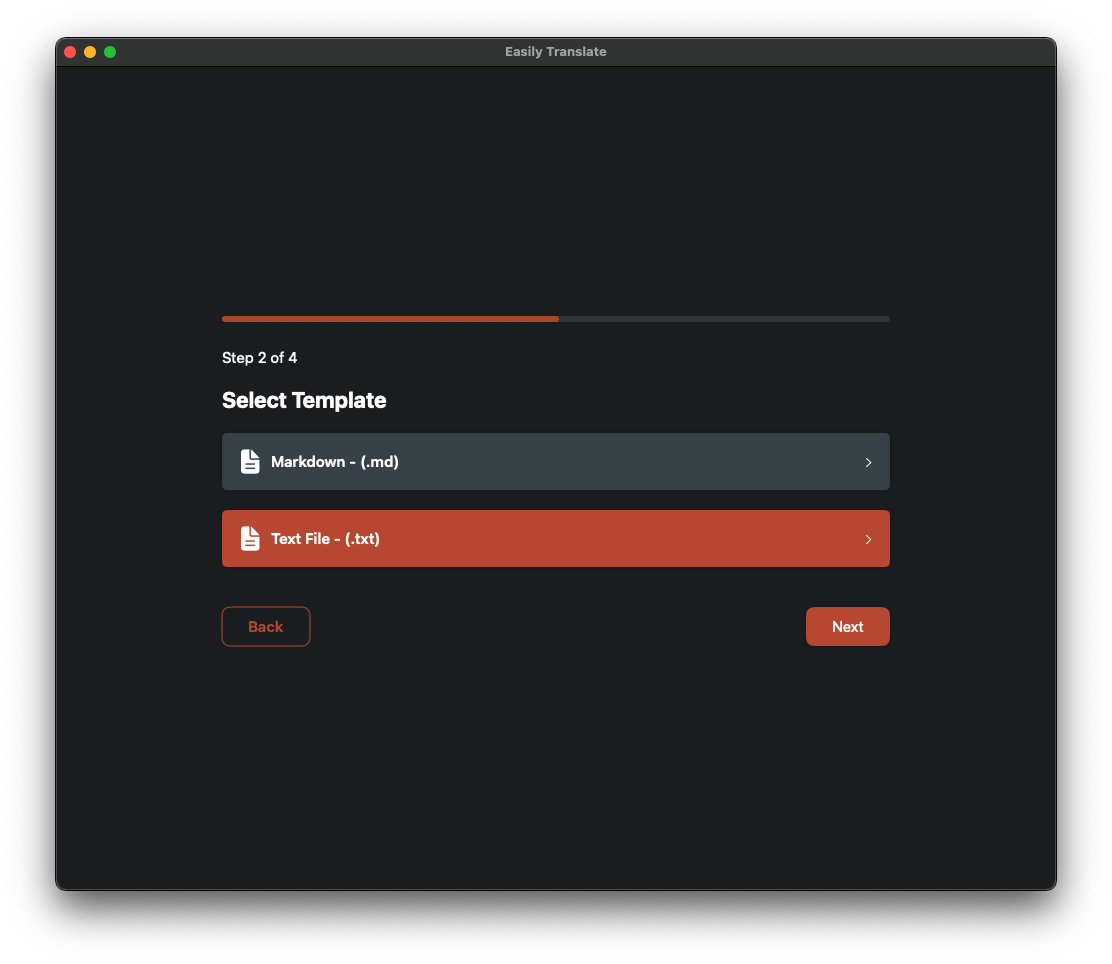
Task: Click the "Easily Translate" window title
Action: click(555, 52)
